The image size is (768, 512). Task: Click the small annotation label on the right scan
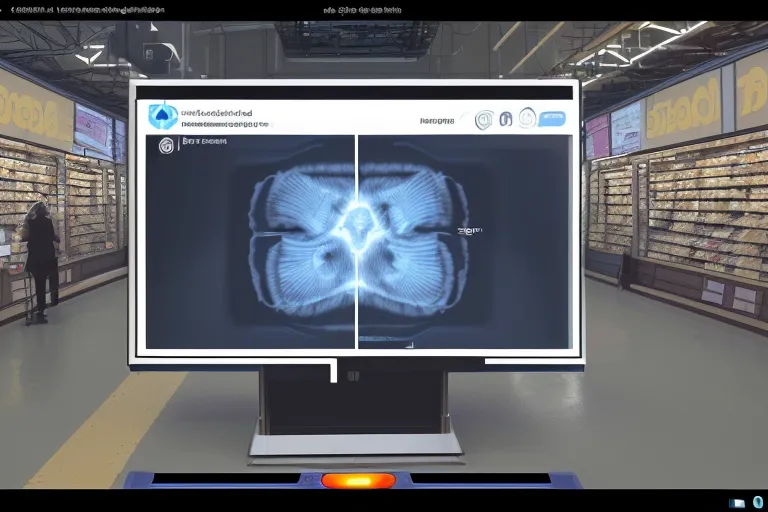468,230
